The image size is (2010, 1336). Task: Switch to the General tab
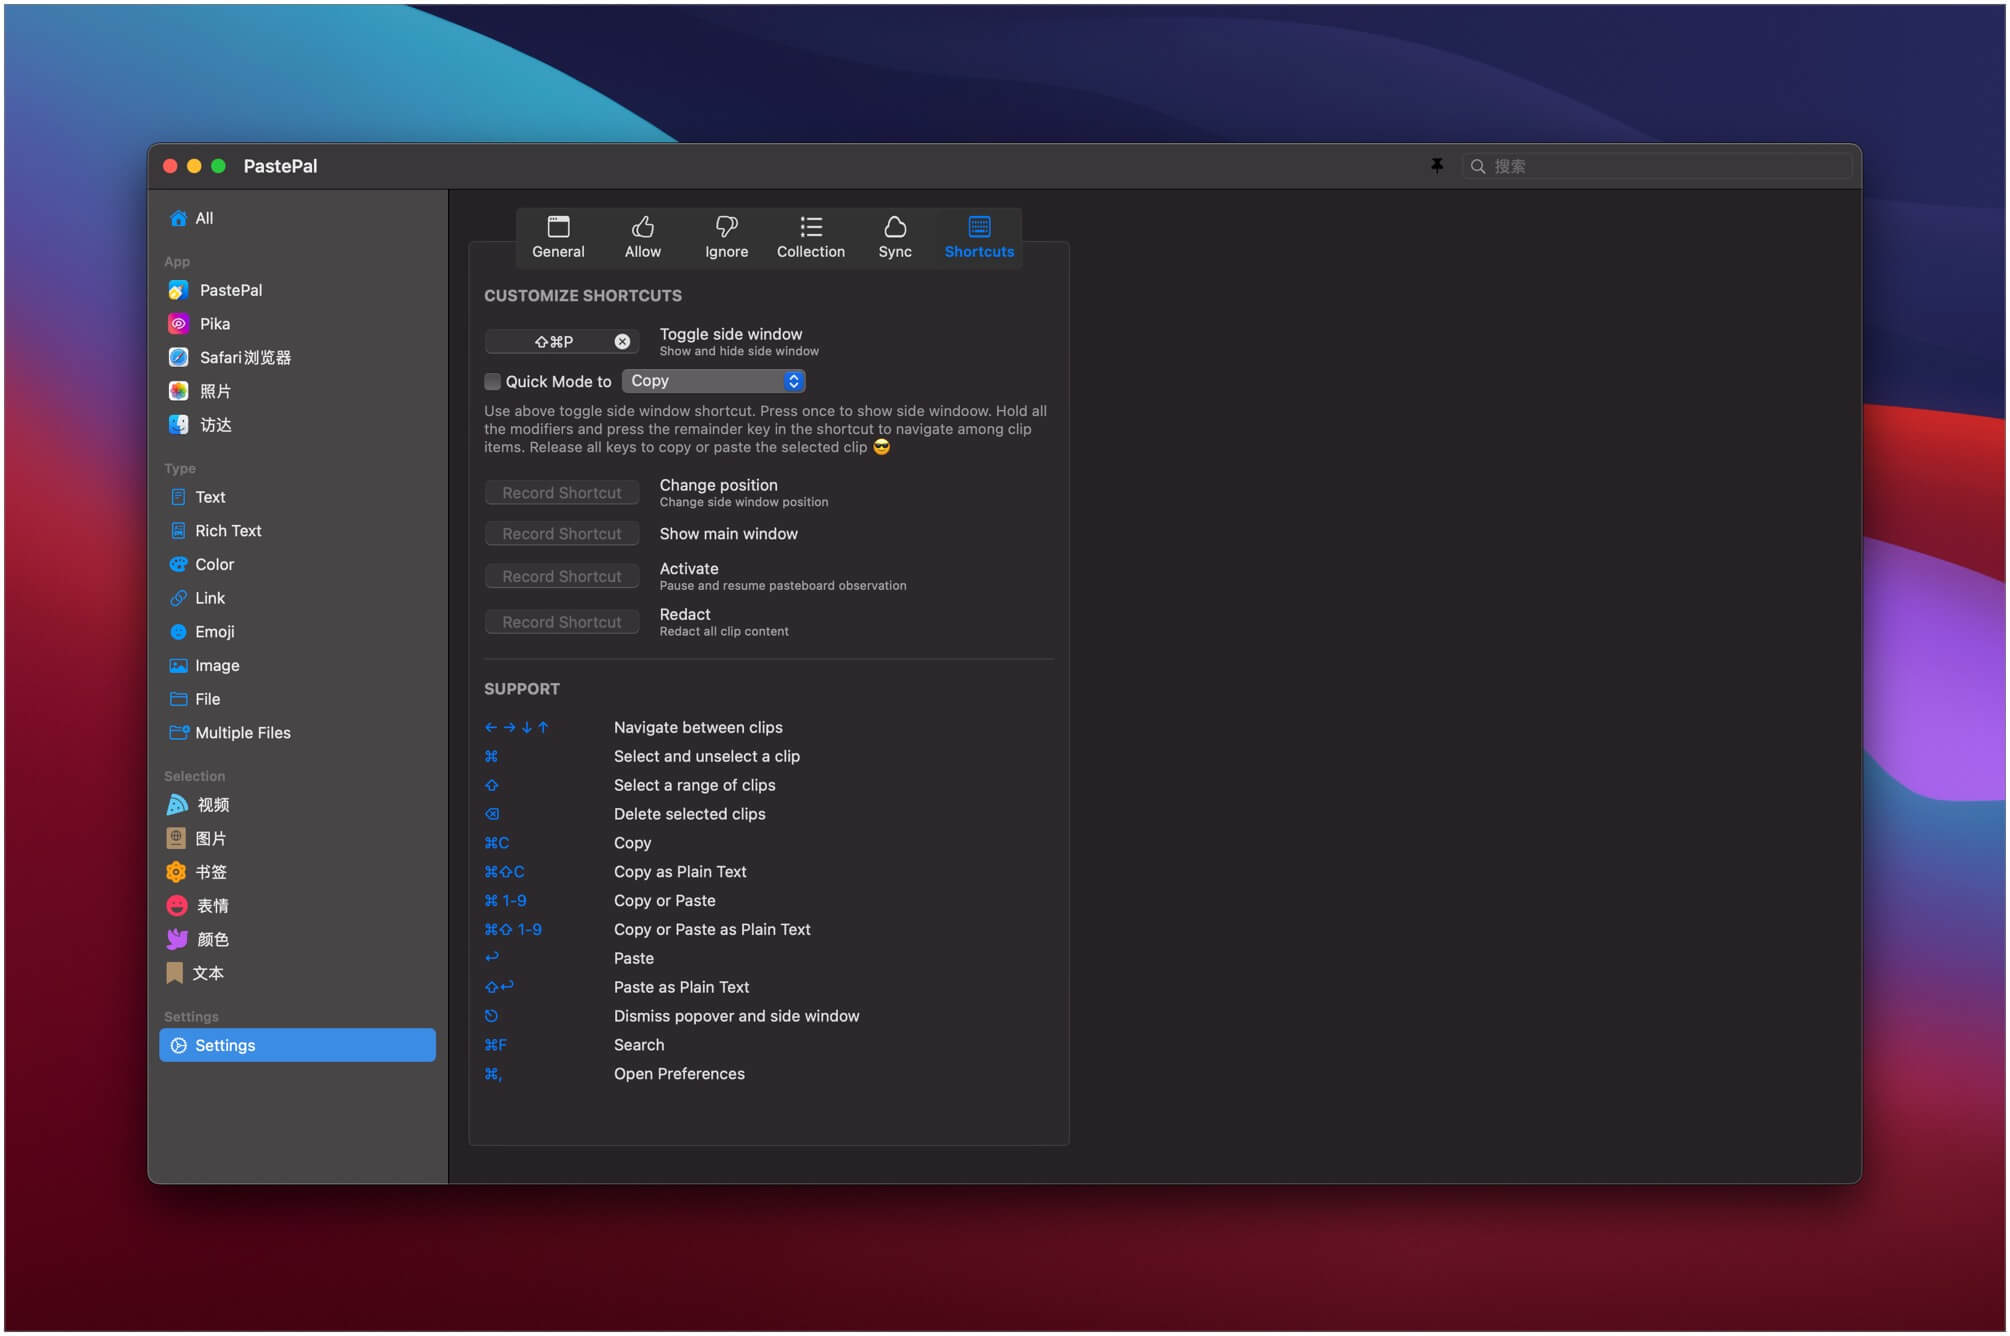[x=558, y=237]
